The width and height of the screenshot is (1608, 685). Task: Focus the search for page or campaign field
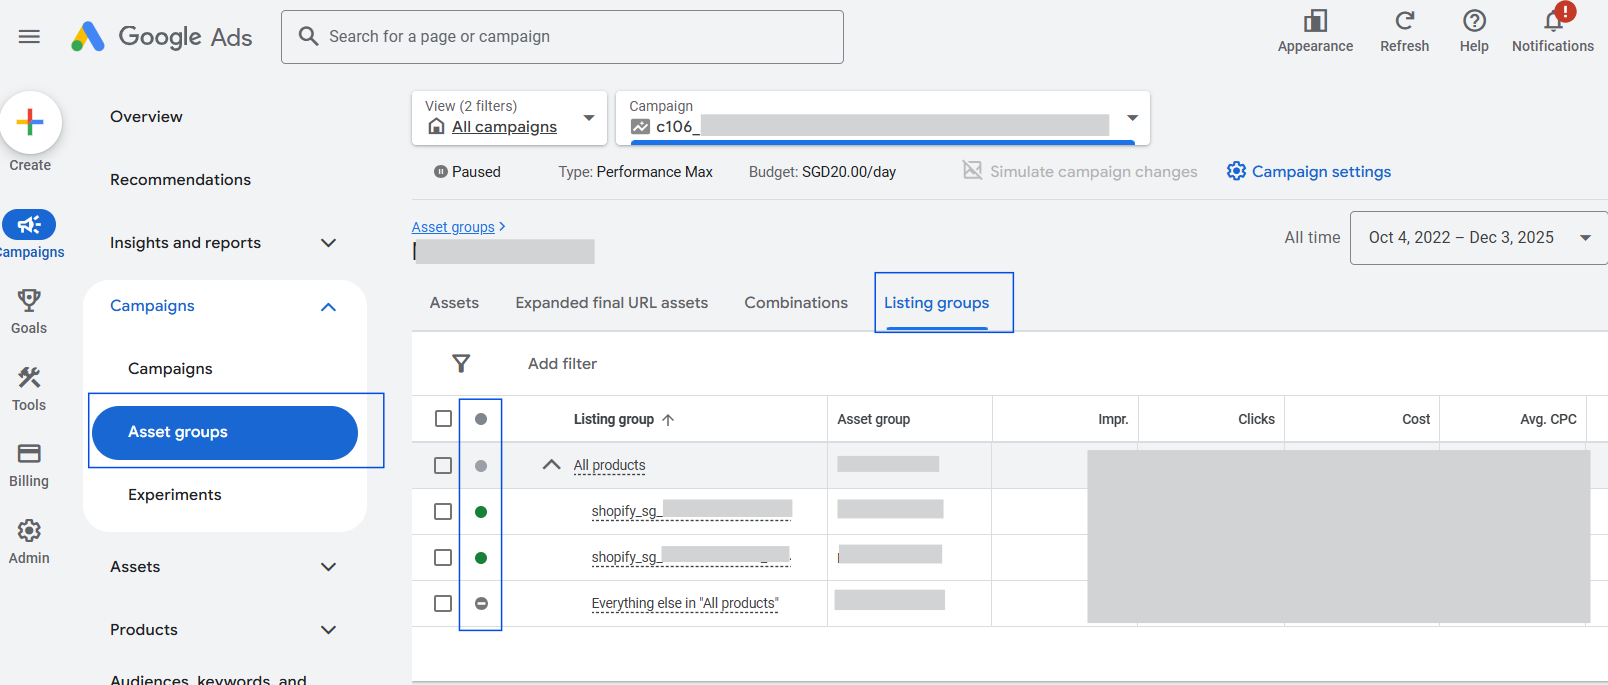(562, 37)
